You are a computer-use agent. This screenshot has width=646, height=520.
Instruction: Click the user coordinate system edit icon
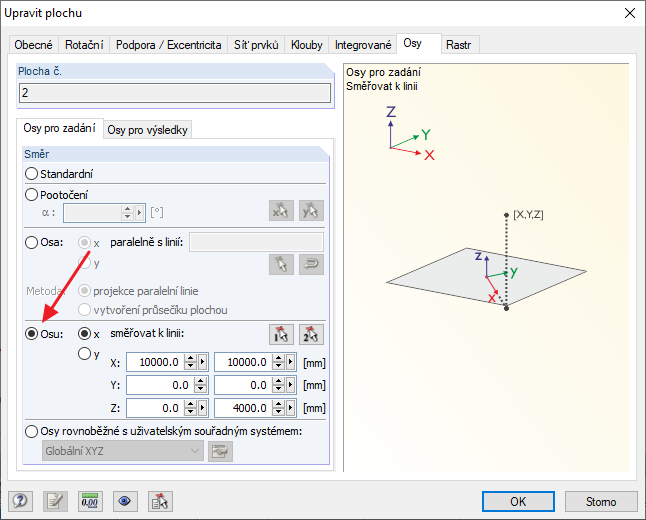(x=220, y=451)
